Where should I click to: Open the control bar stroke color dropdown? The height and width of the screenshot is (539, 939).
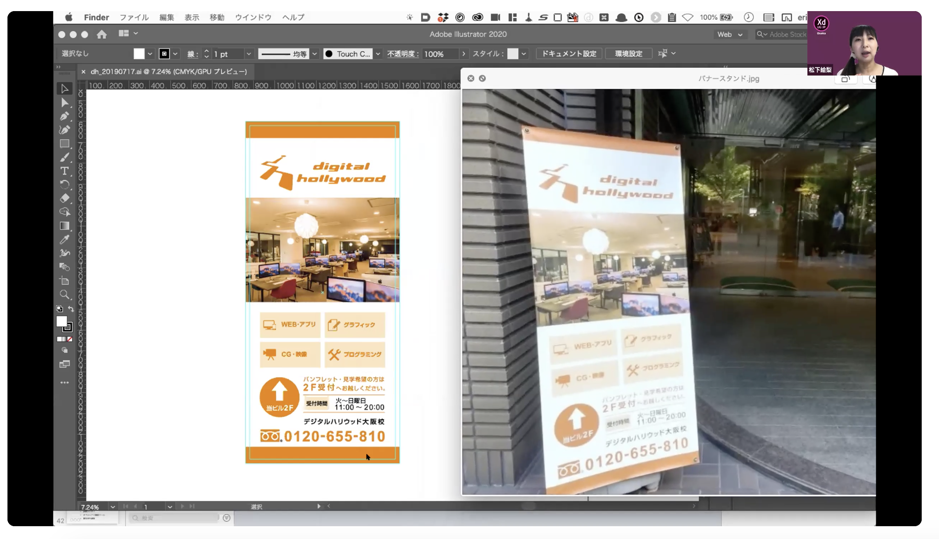click(175, 54)
